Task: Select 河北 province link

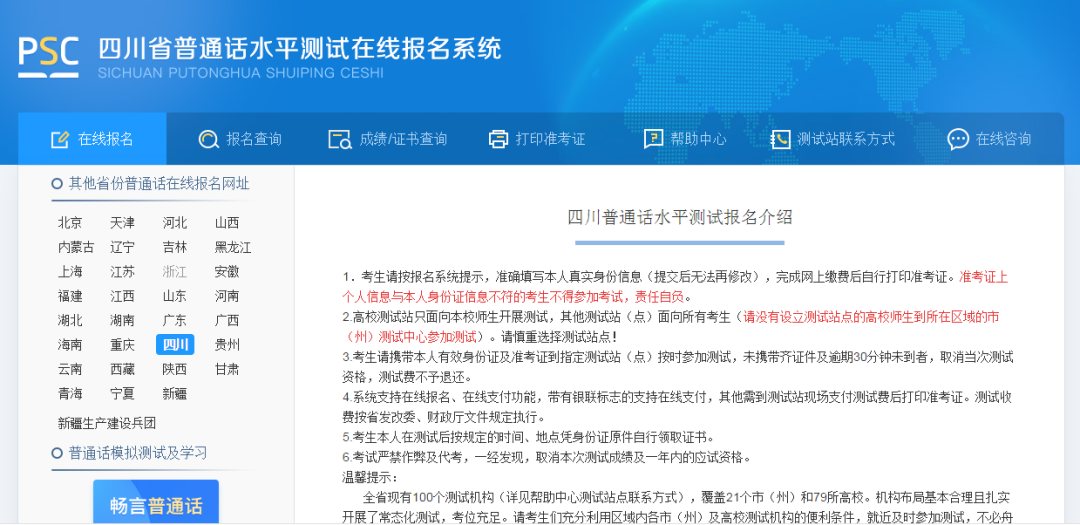Action: 175,223
